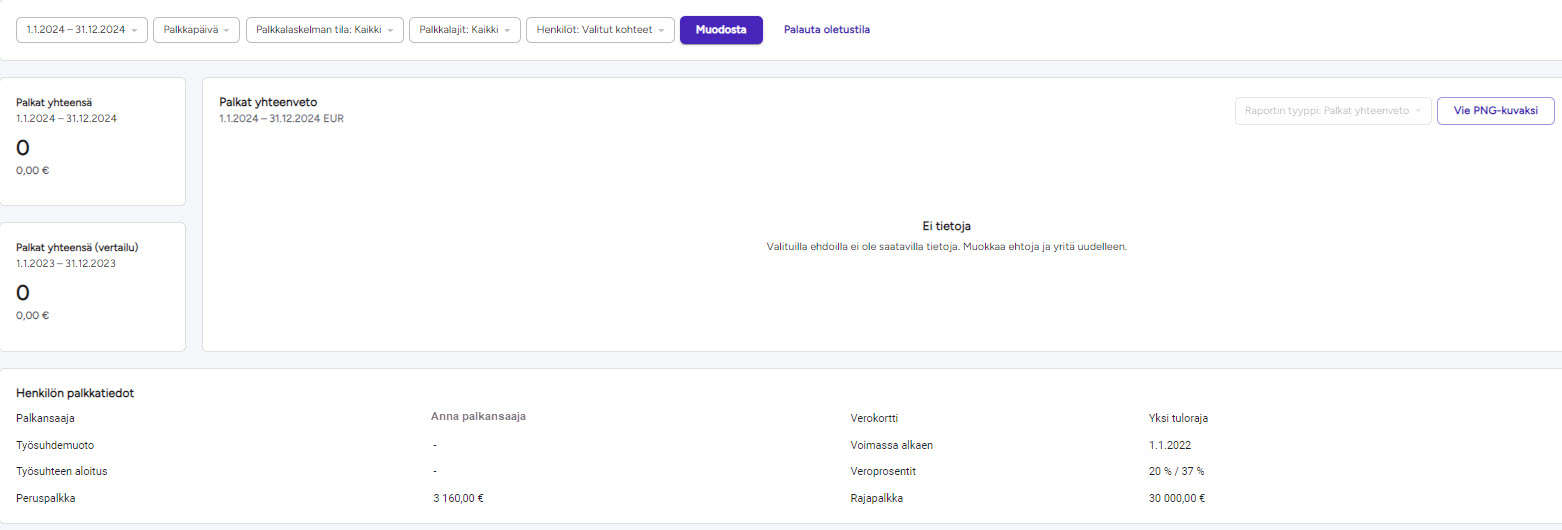Click the Palkat yhteenveto report heading

coord(268,102)
